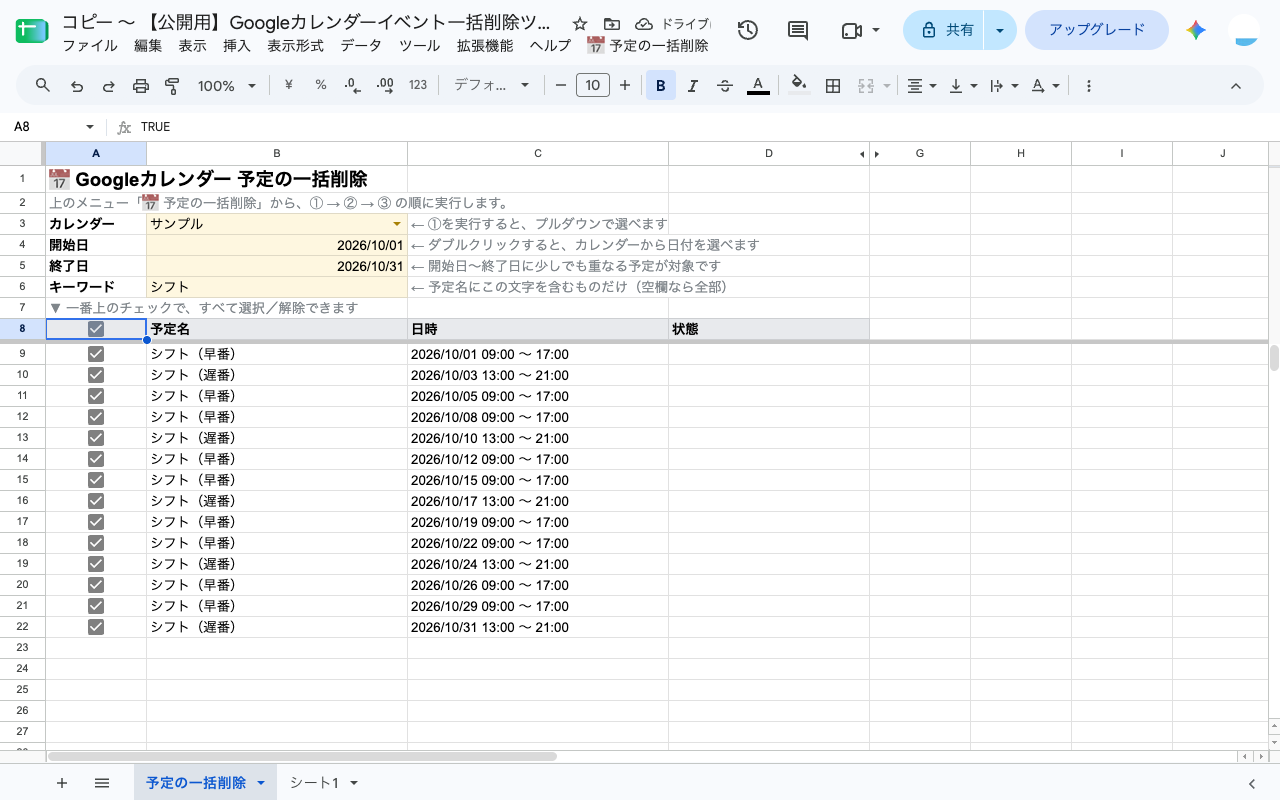Expand hidden columns arrow after D
1280x800 pixels.
click(x=877, y=154)
